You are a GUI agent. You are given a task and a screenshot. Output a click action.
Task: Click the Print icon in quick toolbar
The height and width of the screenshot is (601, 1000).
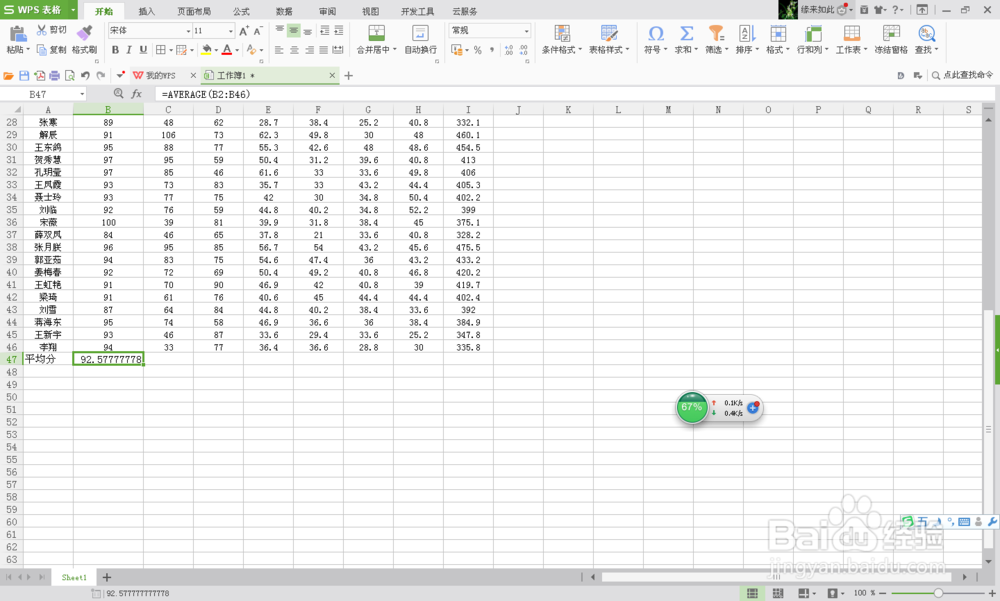tap(55, 75)
